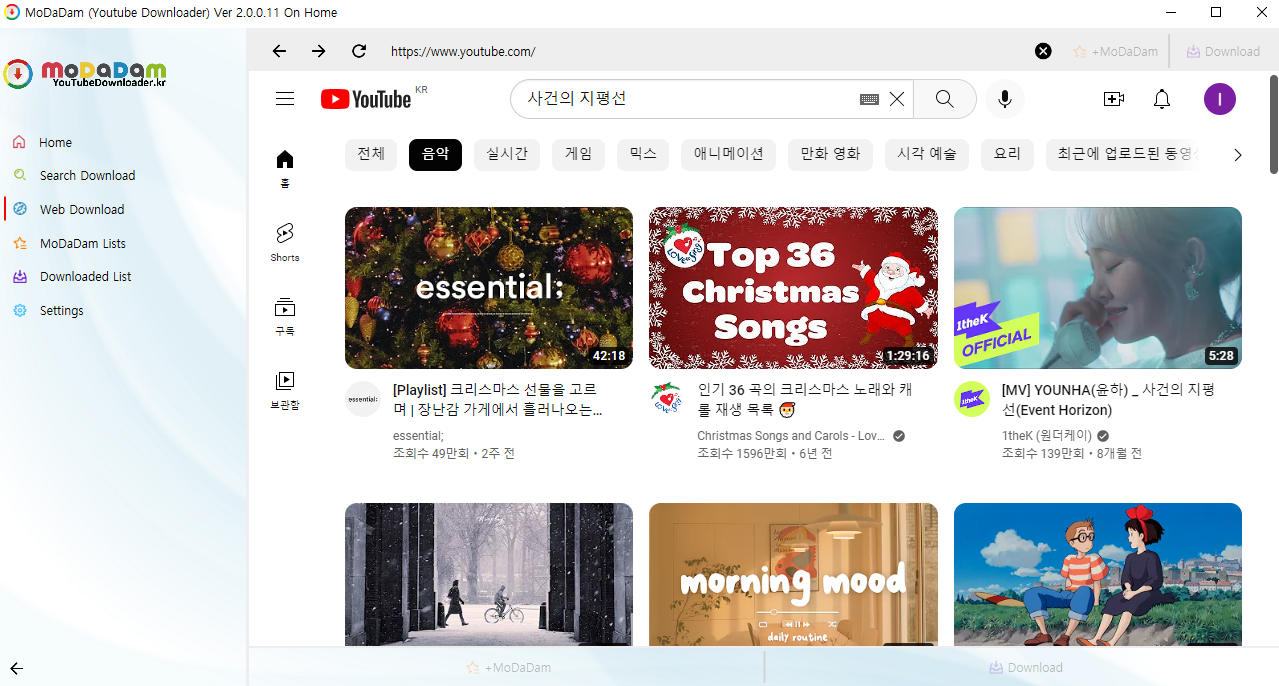Open MoDaDam Lists
The width and height of the screenshot is (1279, 686).
point(83,243)
